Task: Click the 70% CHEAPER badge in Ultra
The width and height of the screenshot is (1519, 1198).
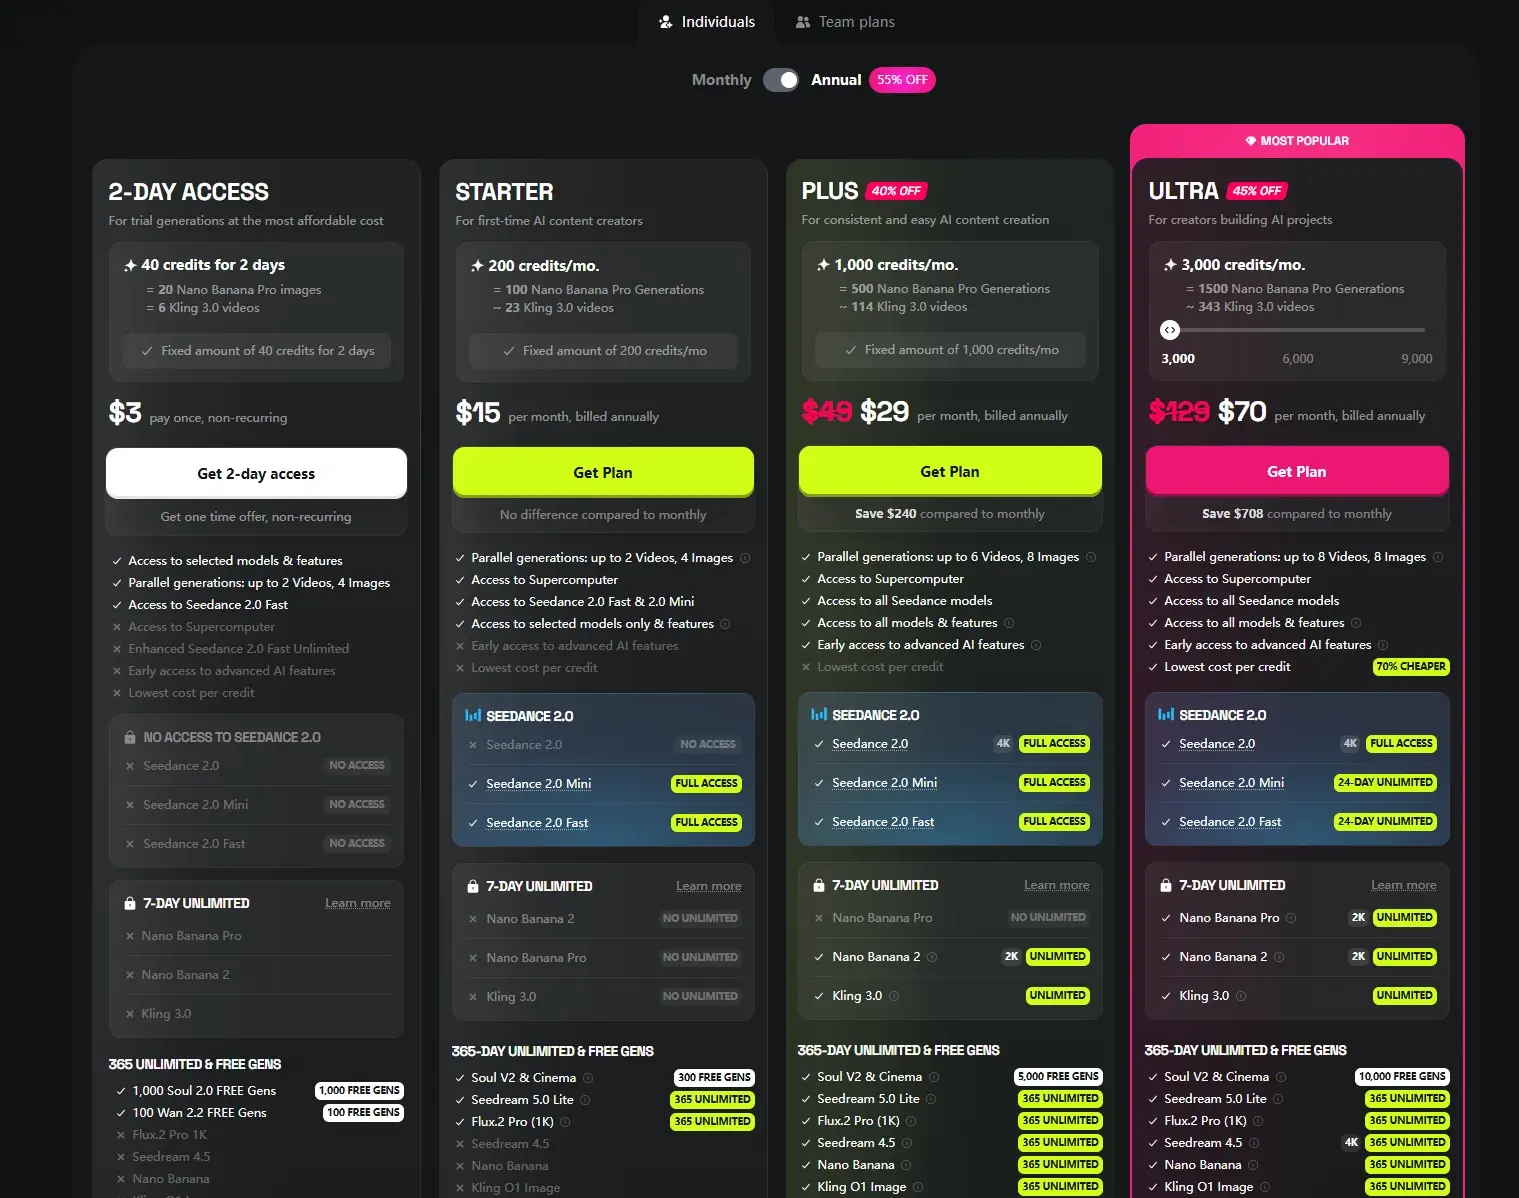Action: point(1411,666)
